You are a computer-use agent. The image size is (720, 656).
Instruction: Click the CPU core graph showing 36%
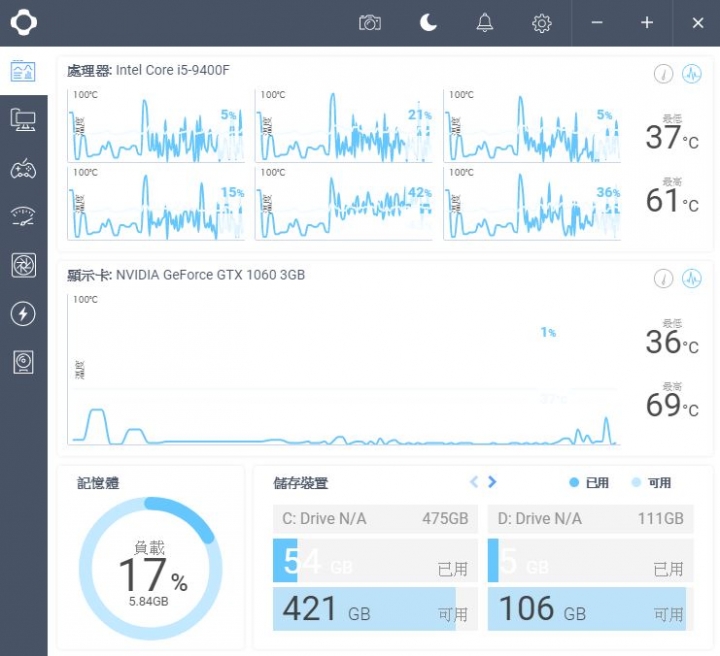[x=532, y=203]
